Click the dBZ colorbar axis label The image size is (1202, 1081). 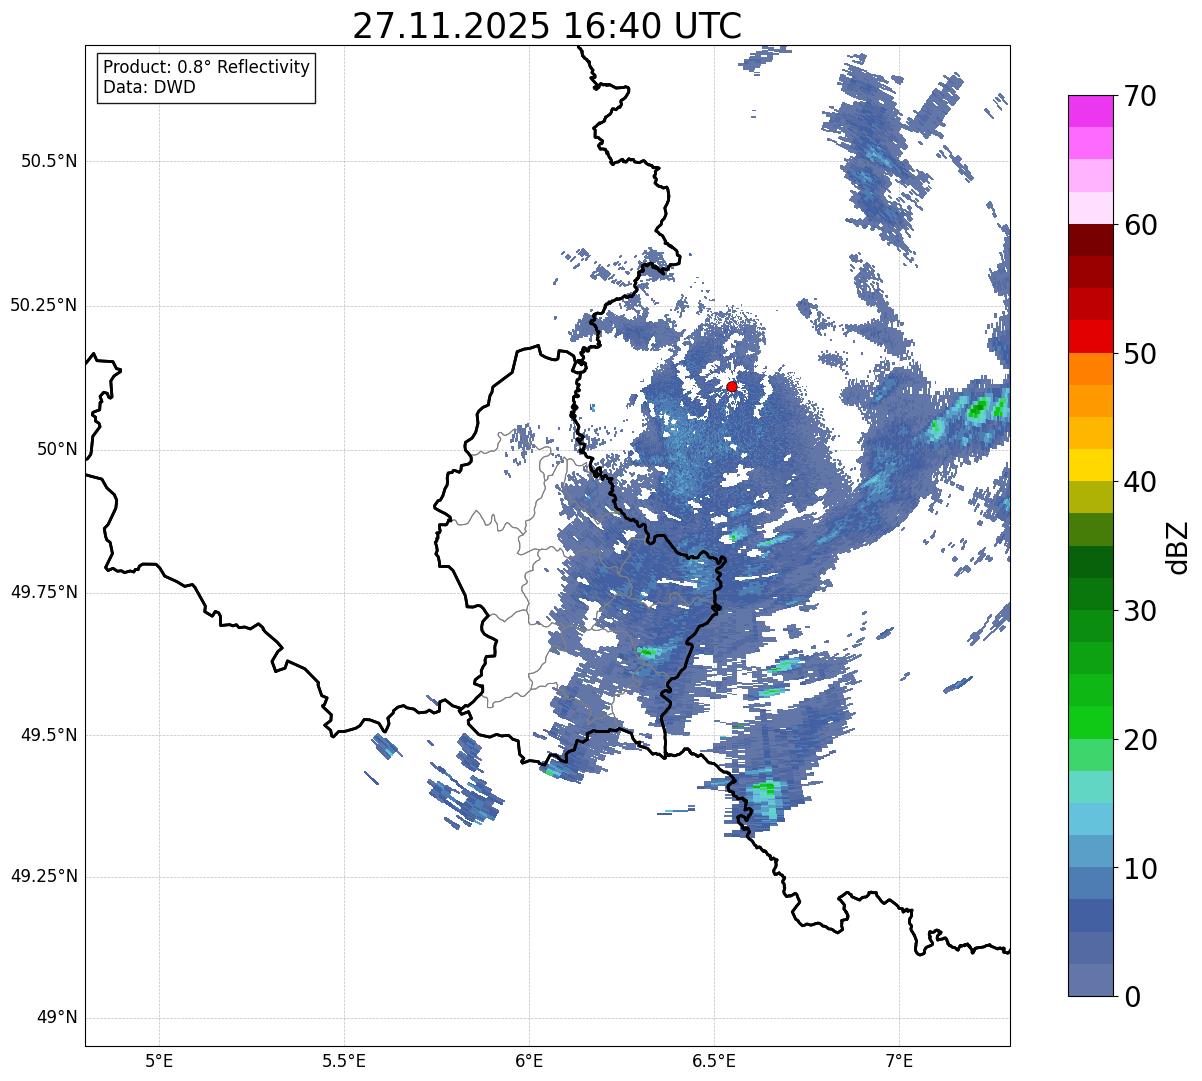(x=1177, y=546)
